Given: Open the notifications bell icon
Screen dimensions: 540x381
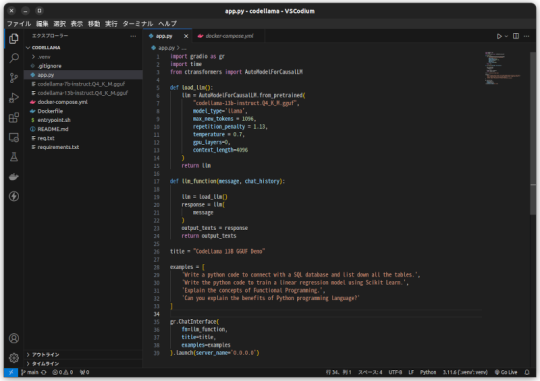Looking at the screenshot, I should tap(527, 372).
